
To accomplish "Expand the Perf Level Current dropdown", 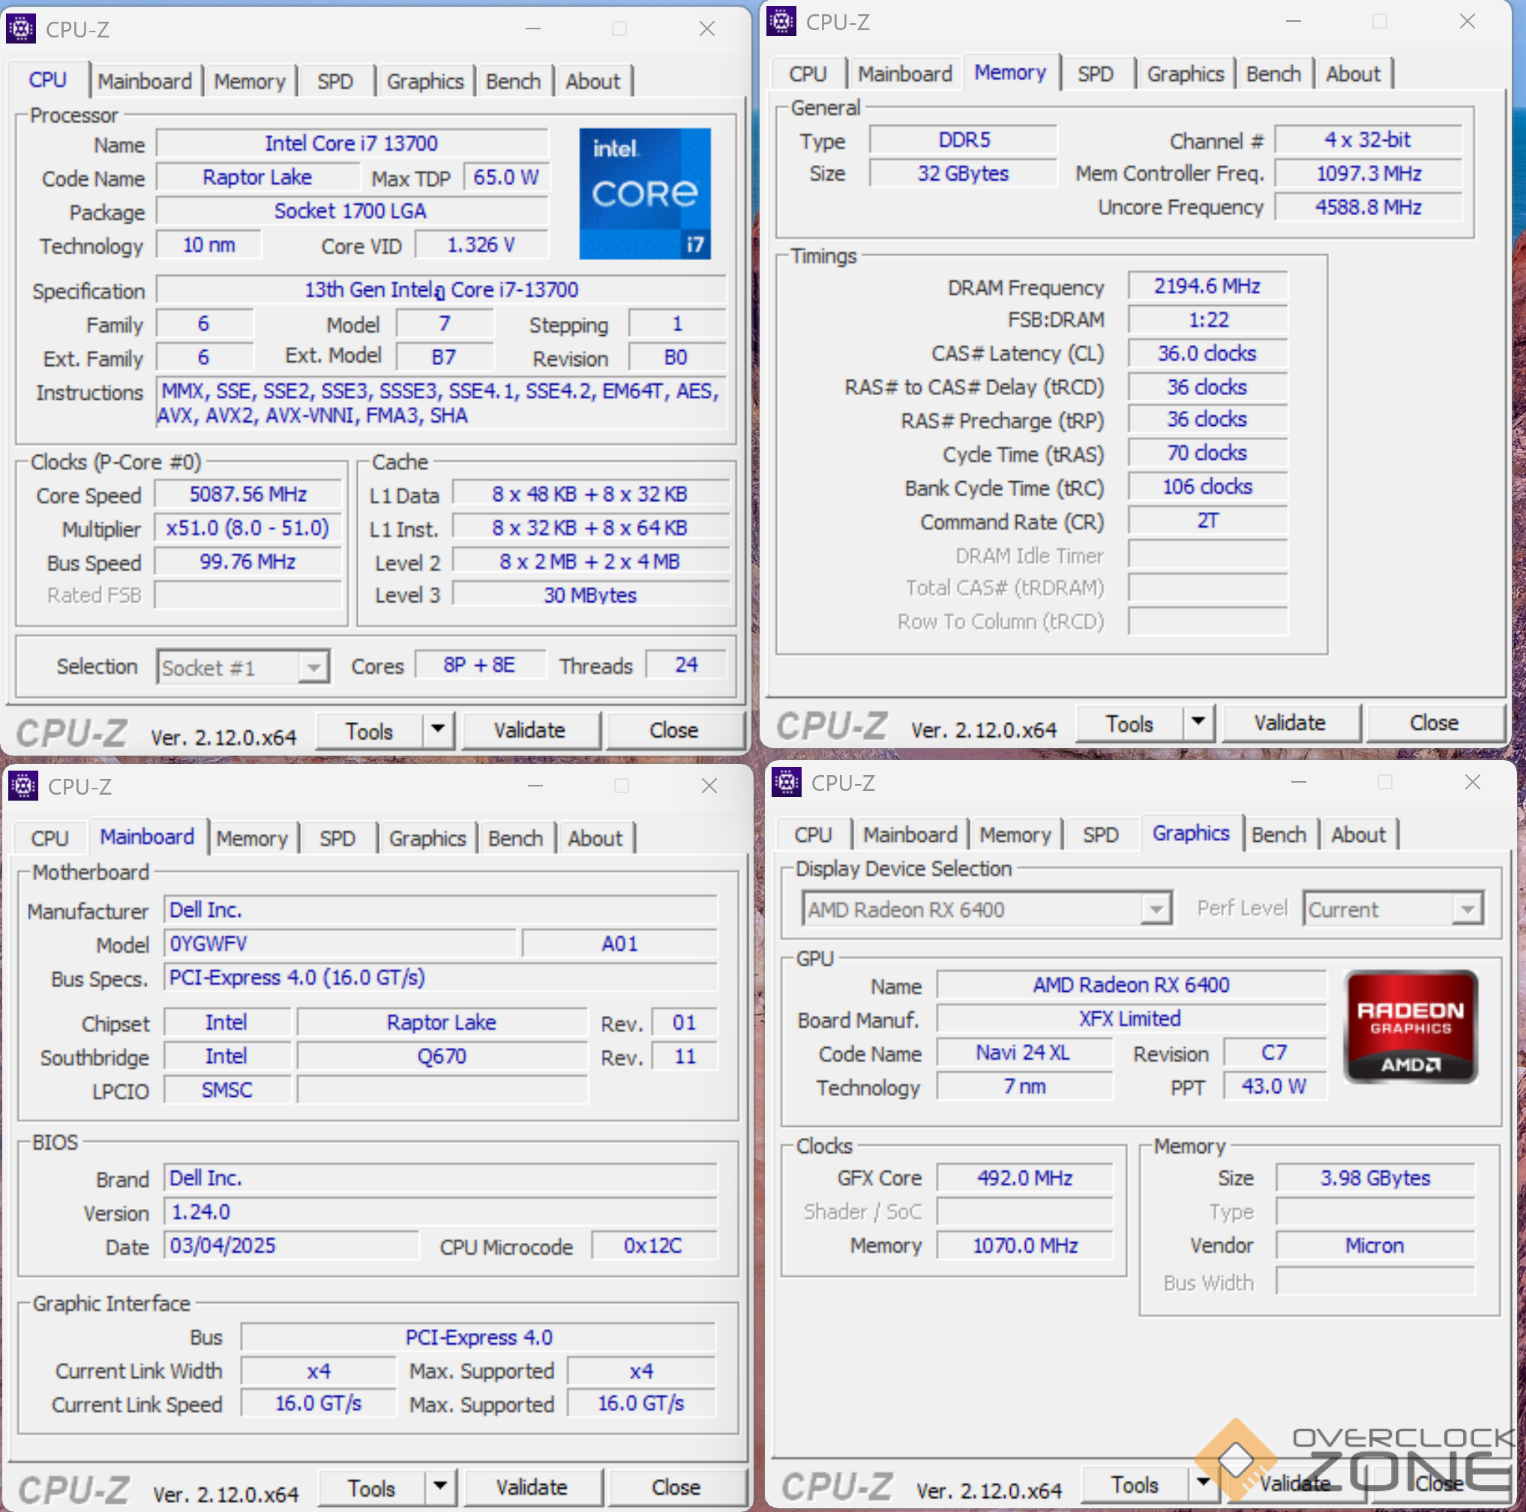I will [1467, 909].
